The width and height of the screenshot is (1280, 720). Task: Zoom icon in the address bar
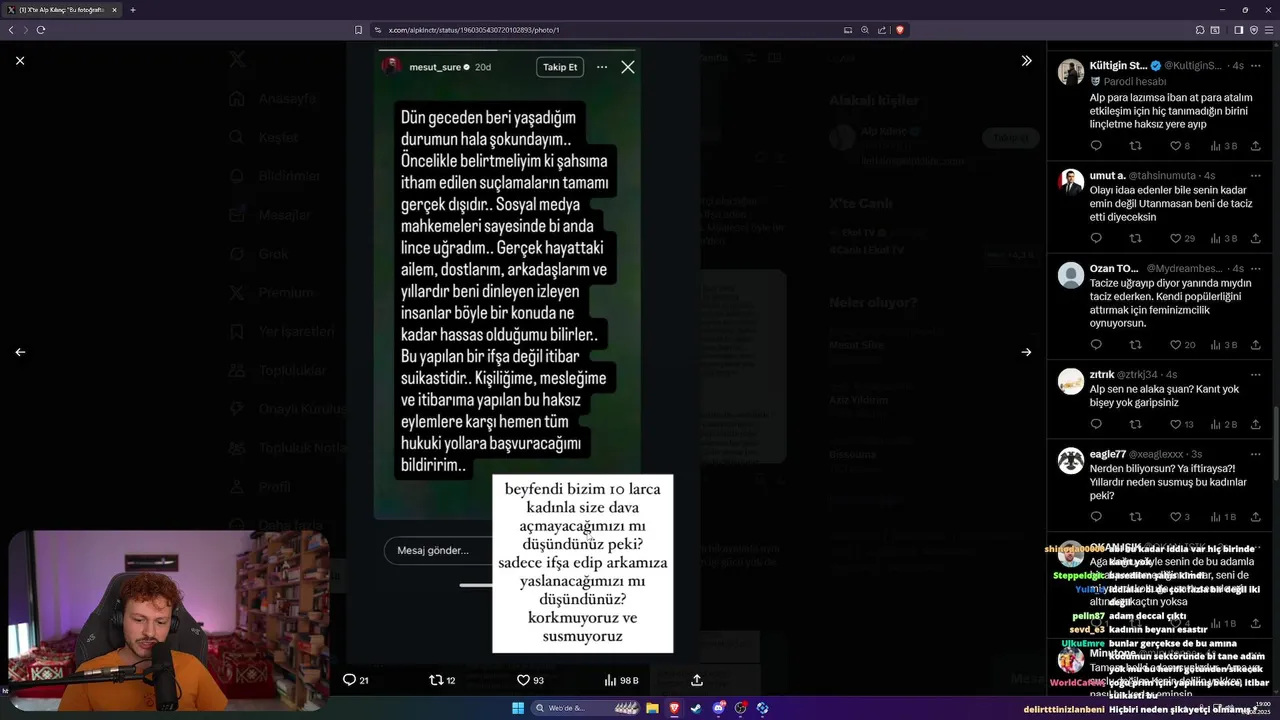click(x=865, y=30)
